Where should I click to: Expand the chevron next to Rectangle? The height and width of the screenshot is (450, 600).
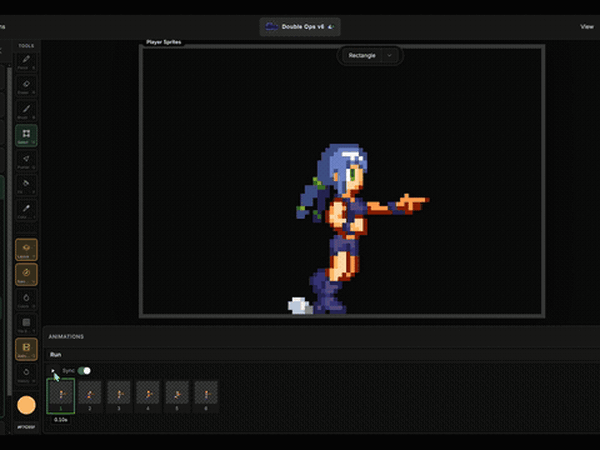pyautogui.click(x=390, y=55)
